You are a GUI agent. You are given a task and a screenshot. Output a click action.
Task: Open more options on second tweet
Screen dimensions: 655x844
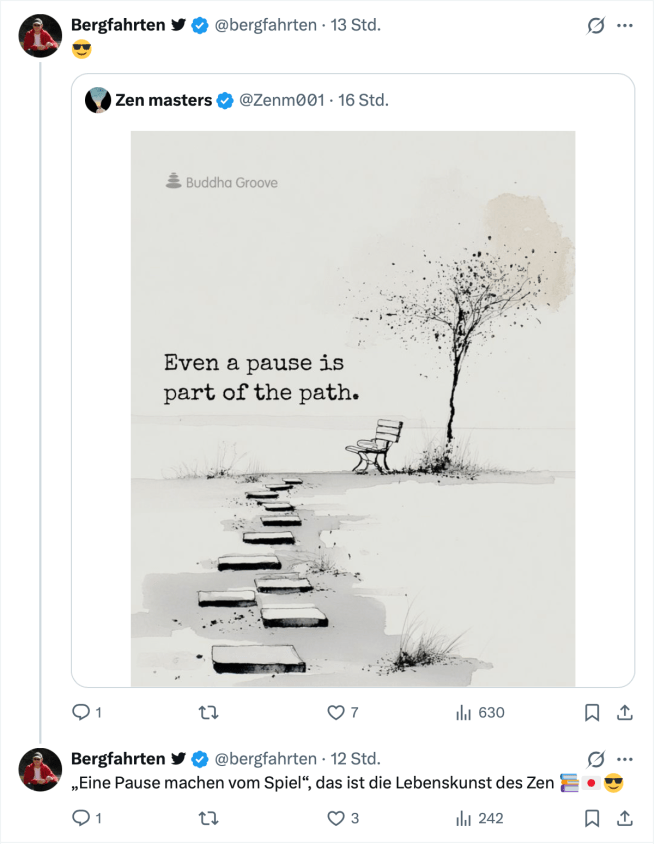tap(626, 759)
